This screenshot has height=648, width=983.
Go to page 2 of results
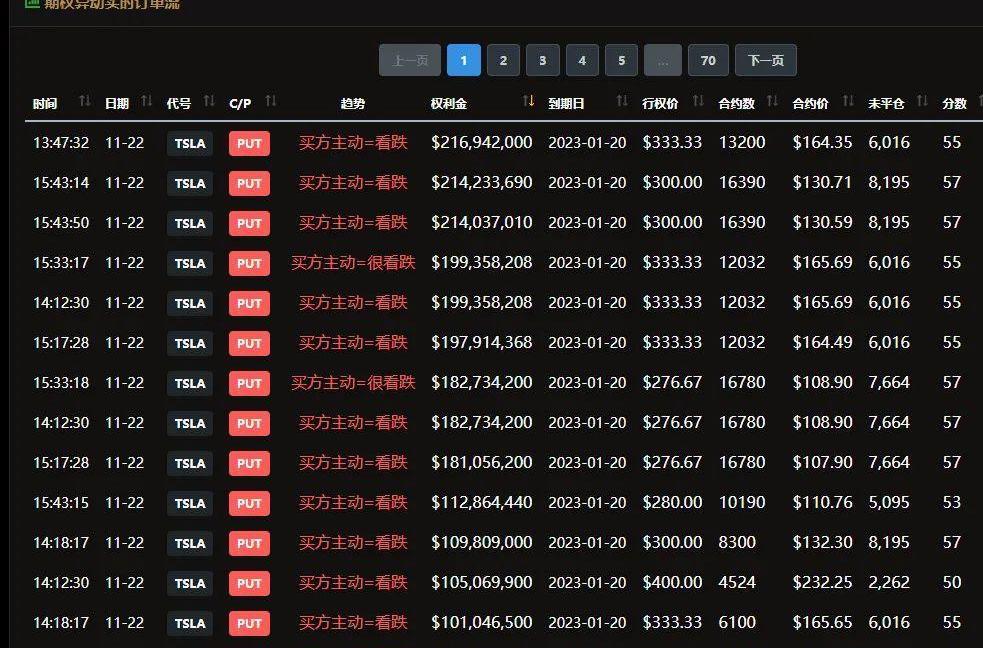[x=503, y=61]
